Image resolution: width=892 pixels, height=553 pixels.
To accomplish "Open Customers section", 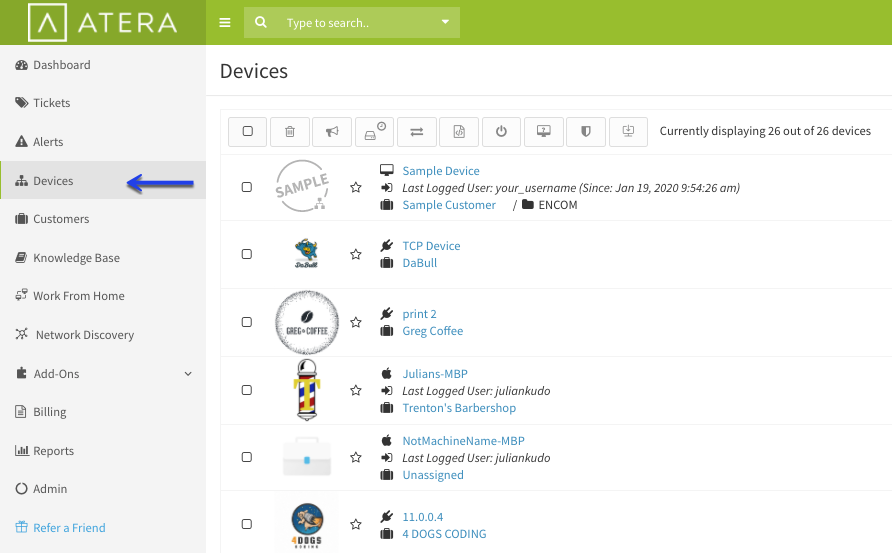I will (102, 219).
